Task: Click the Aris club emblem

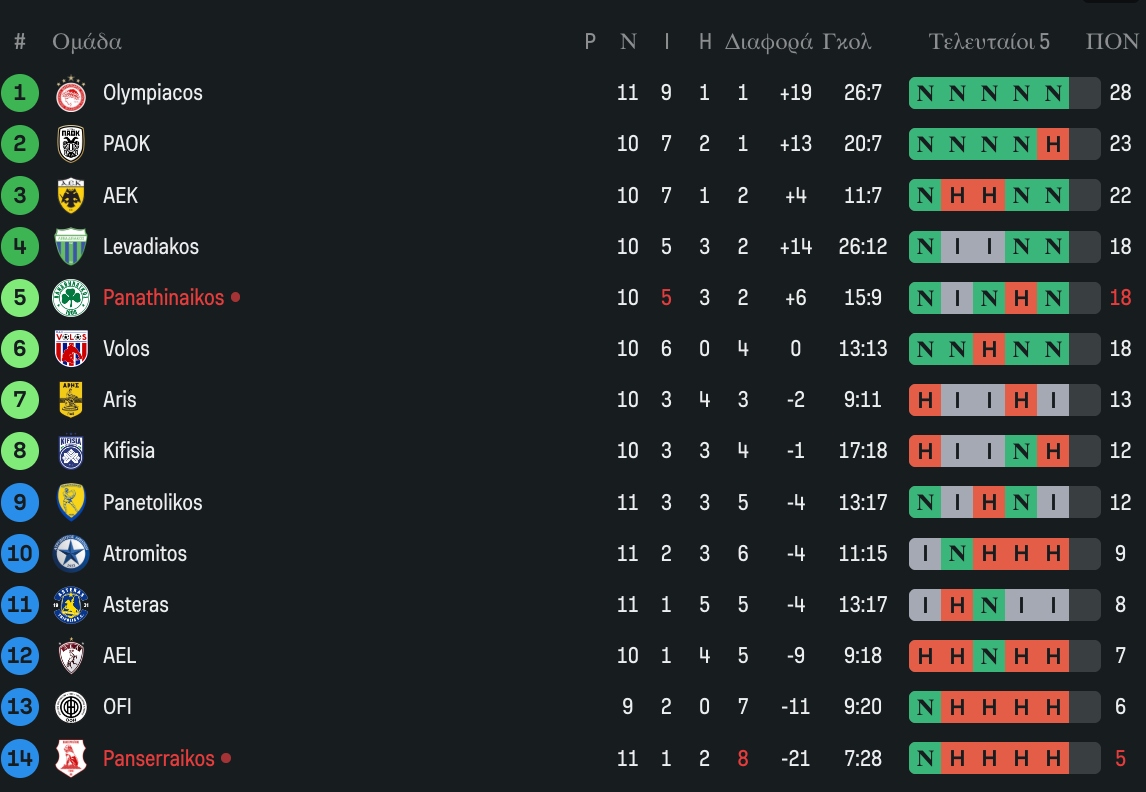Action: [71, 400]
